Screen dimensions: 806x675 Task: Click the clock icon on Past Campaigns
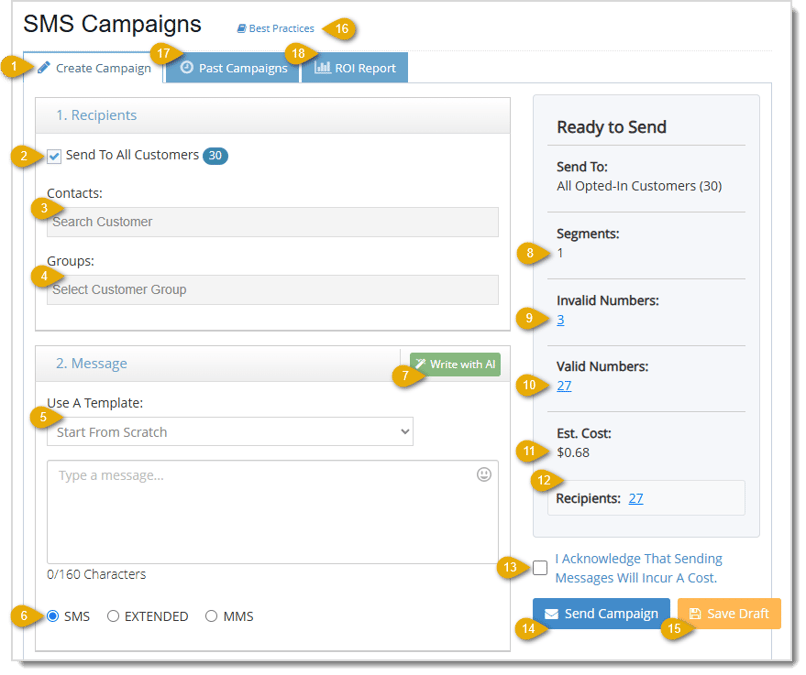coord(187,67)
